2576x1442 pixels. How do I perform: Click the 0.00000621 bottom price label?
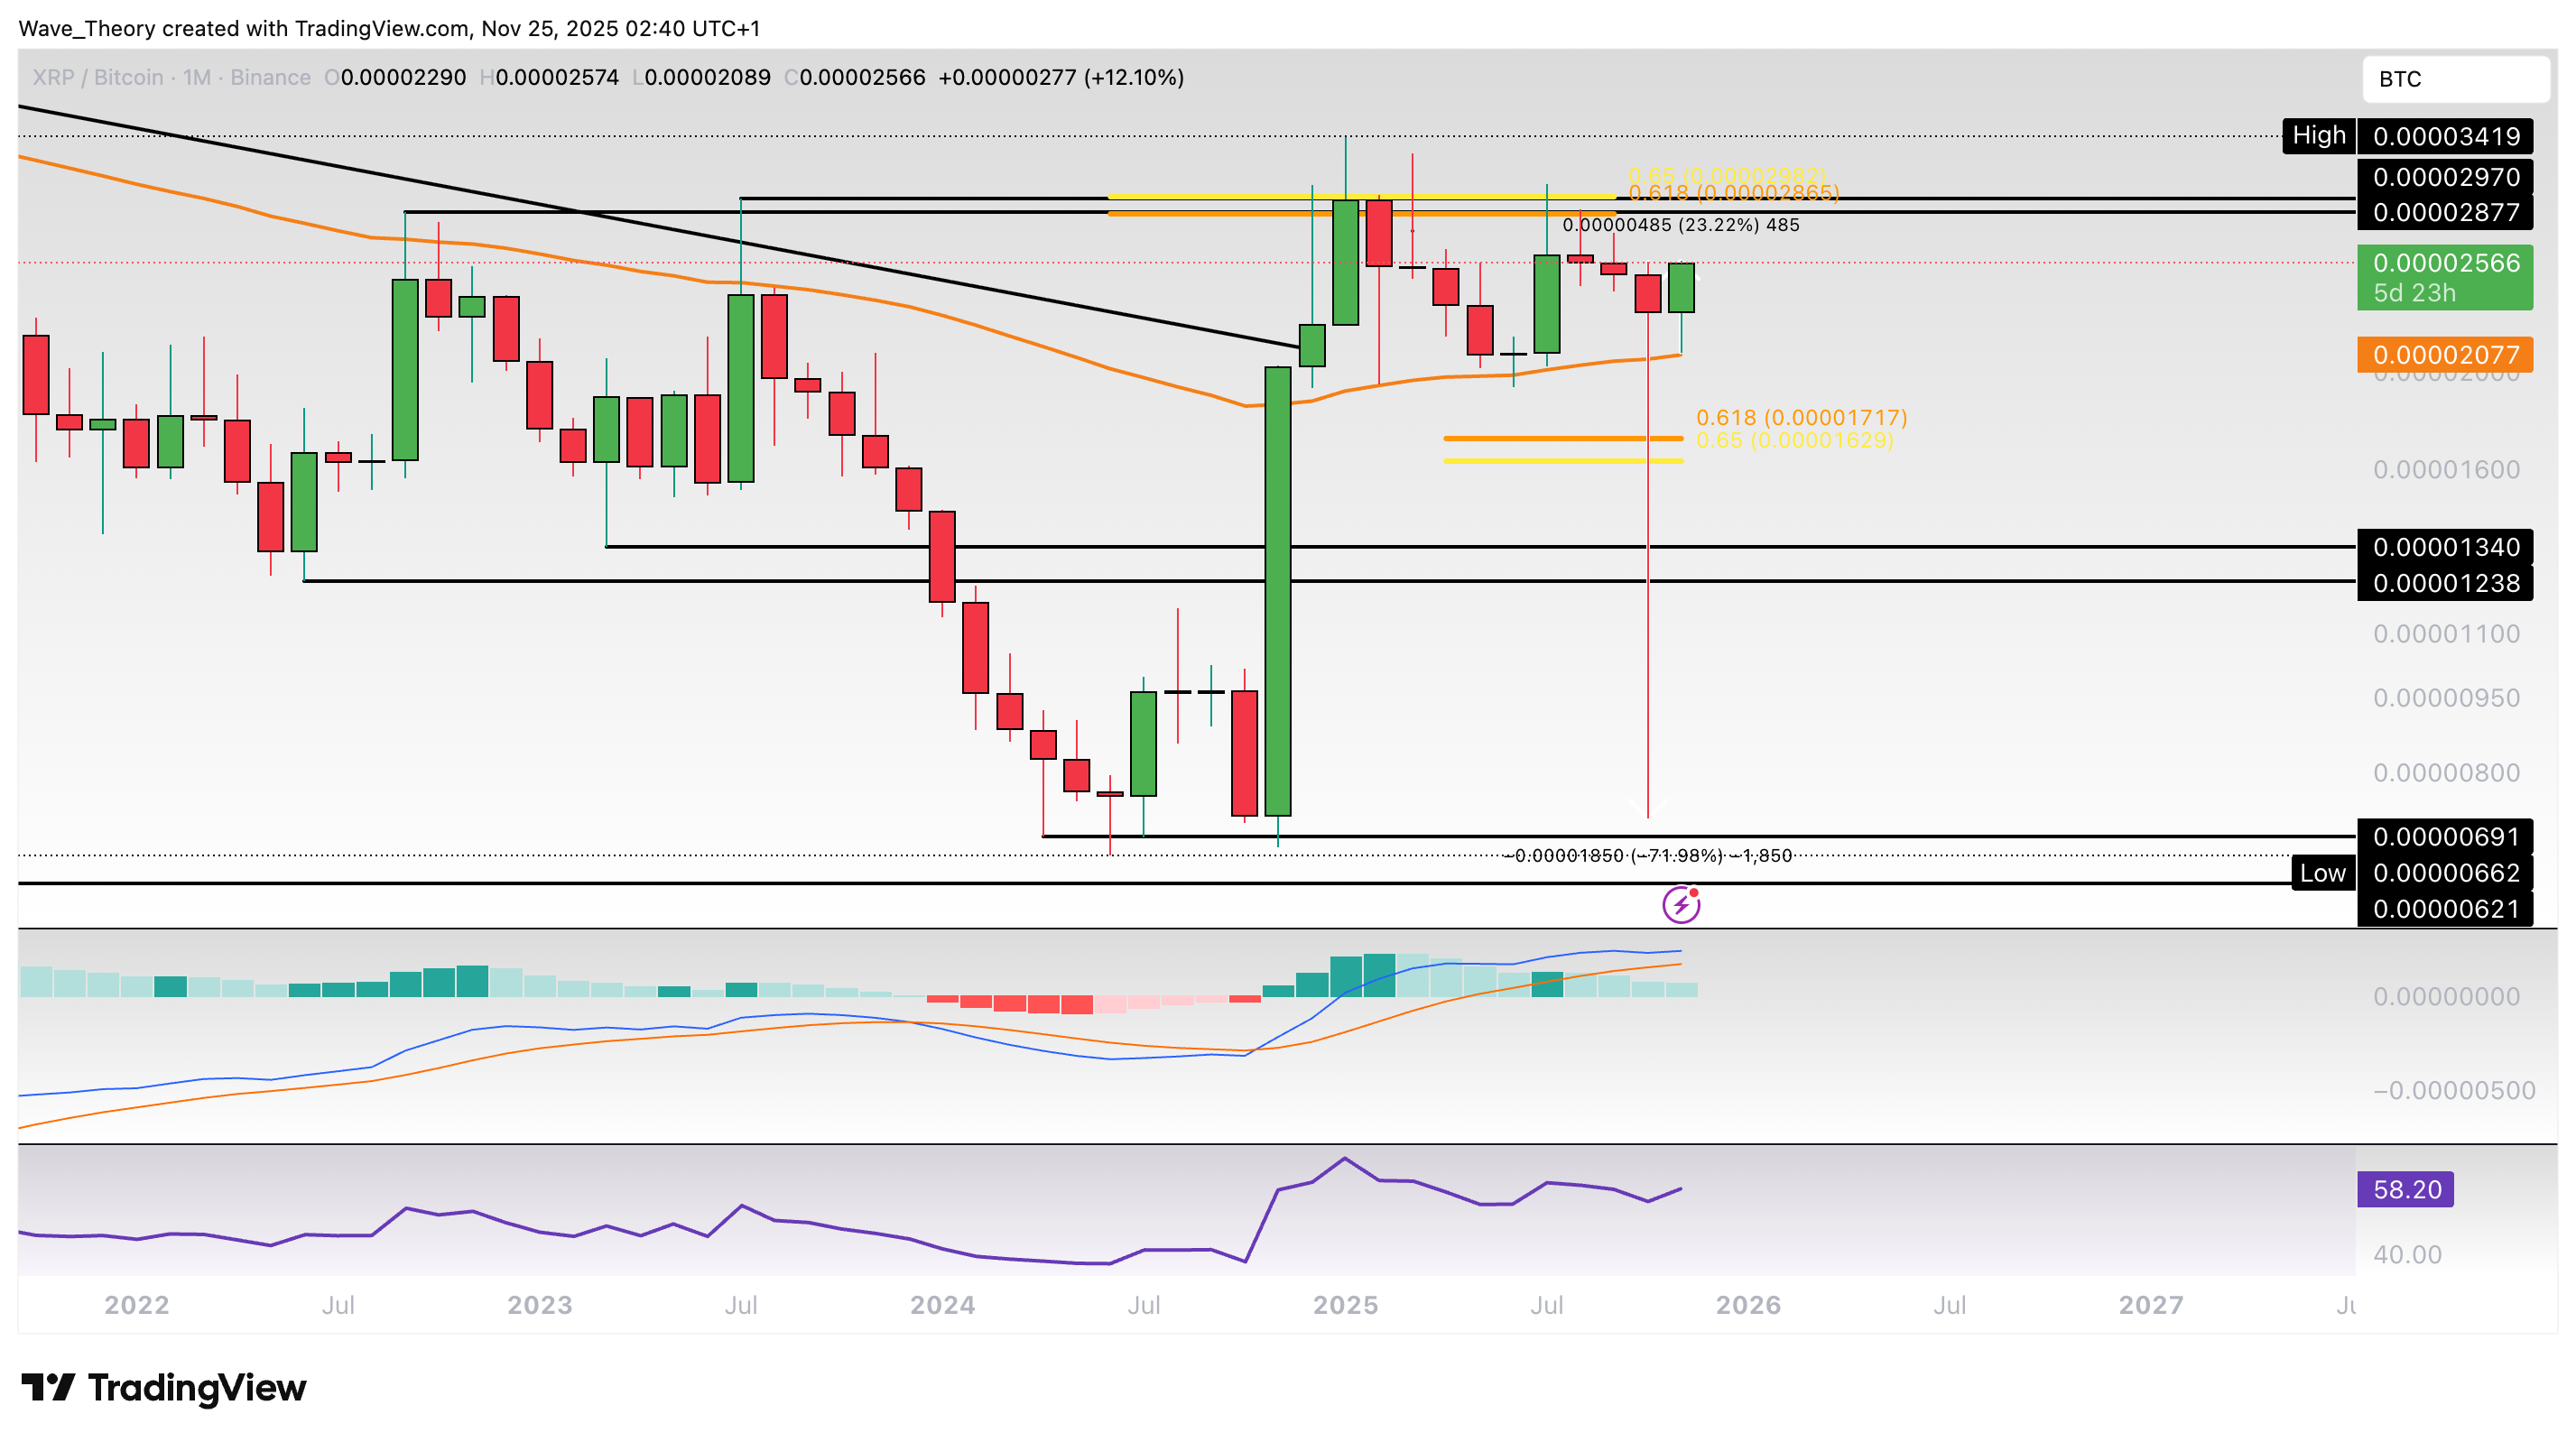click(2444, 909)
